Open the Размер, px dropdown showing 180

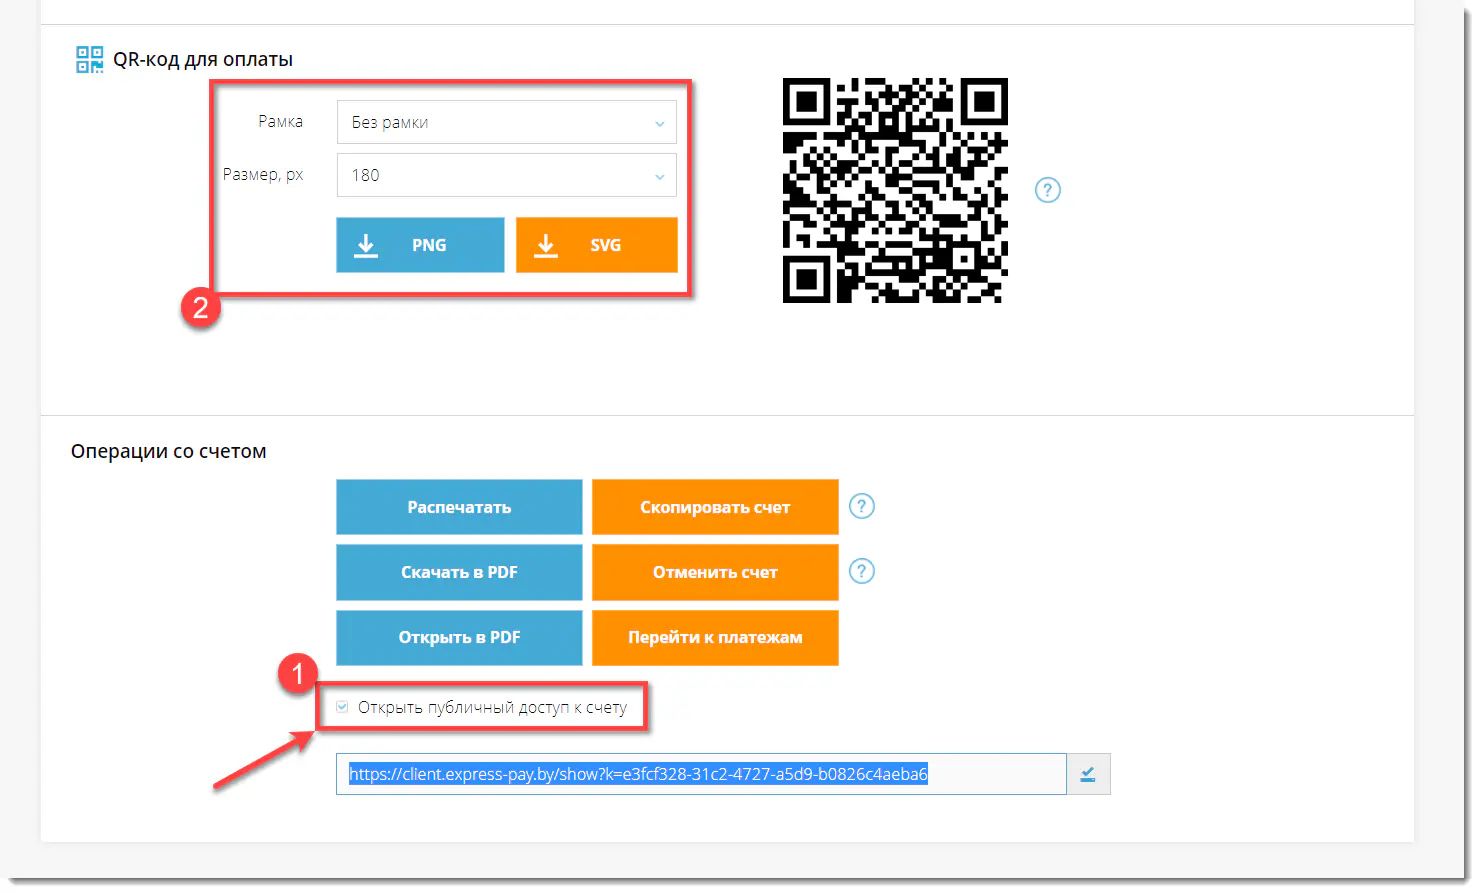tap(506, 174)
